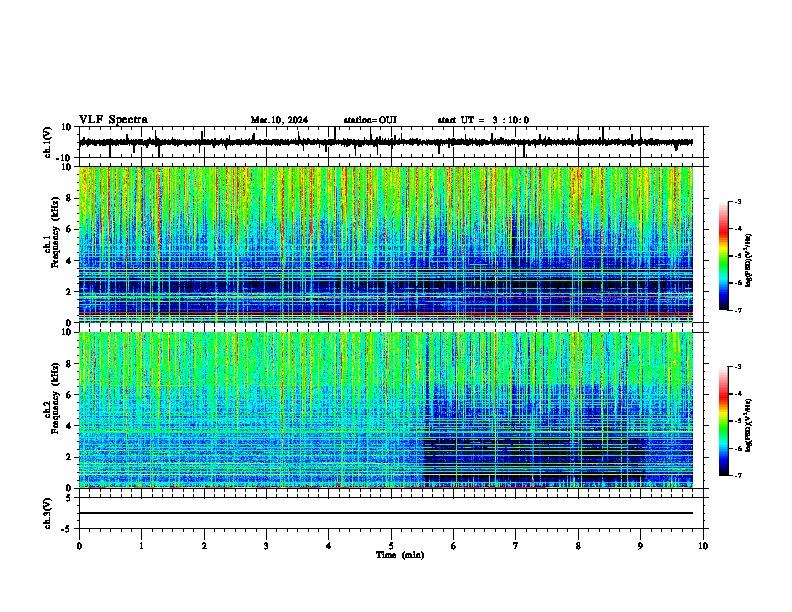Click time axis tick label "1"
792x612 pixels.
click(x=141, y=546)
